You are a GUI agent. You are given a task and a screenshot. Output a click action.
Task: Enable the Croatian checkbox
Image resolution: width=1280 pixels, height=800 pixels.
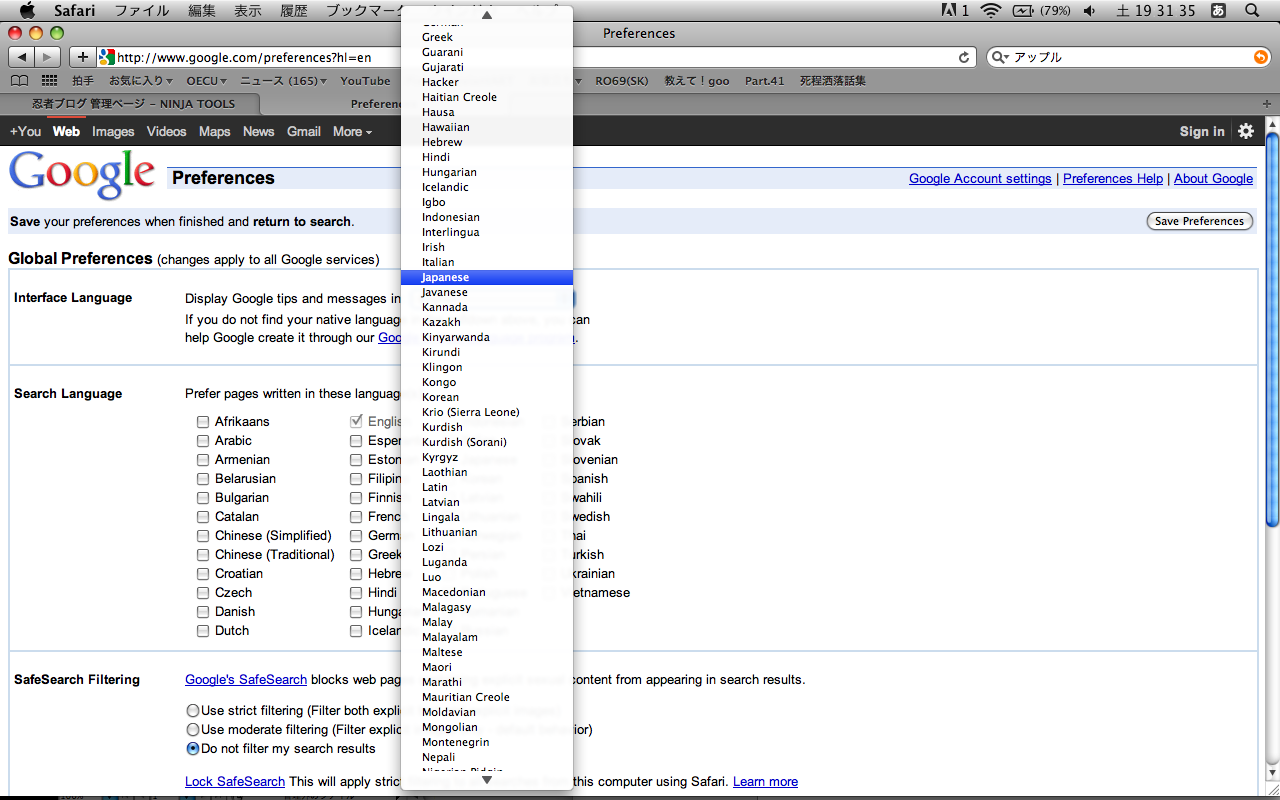coord(203,574)
